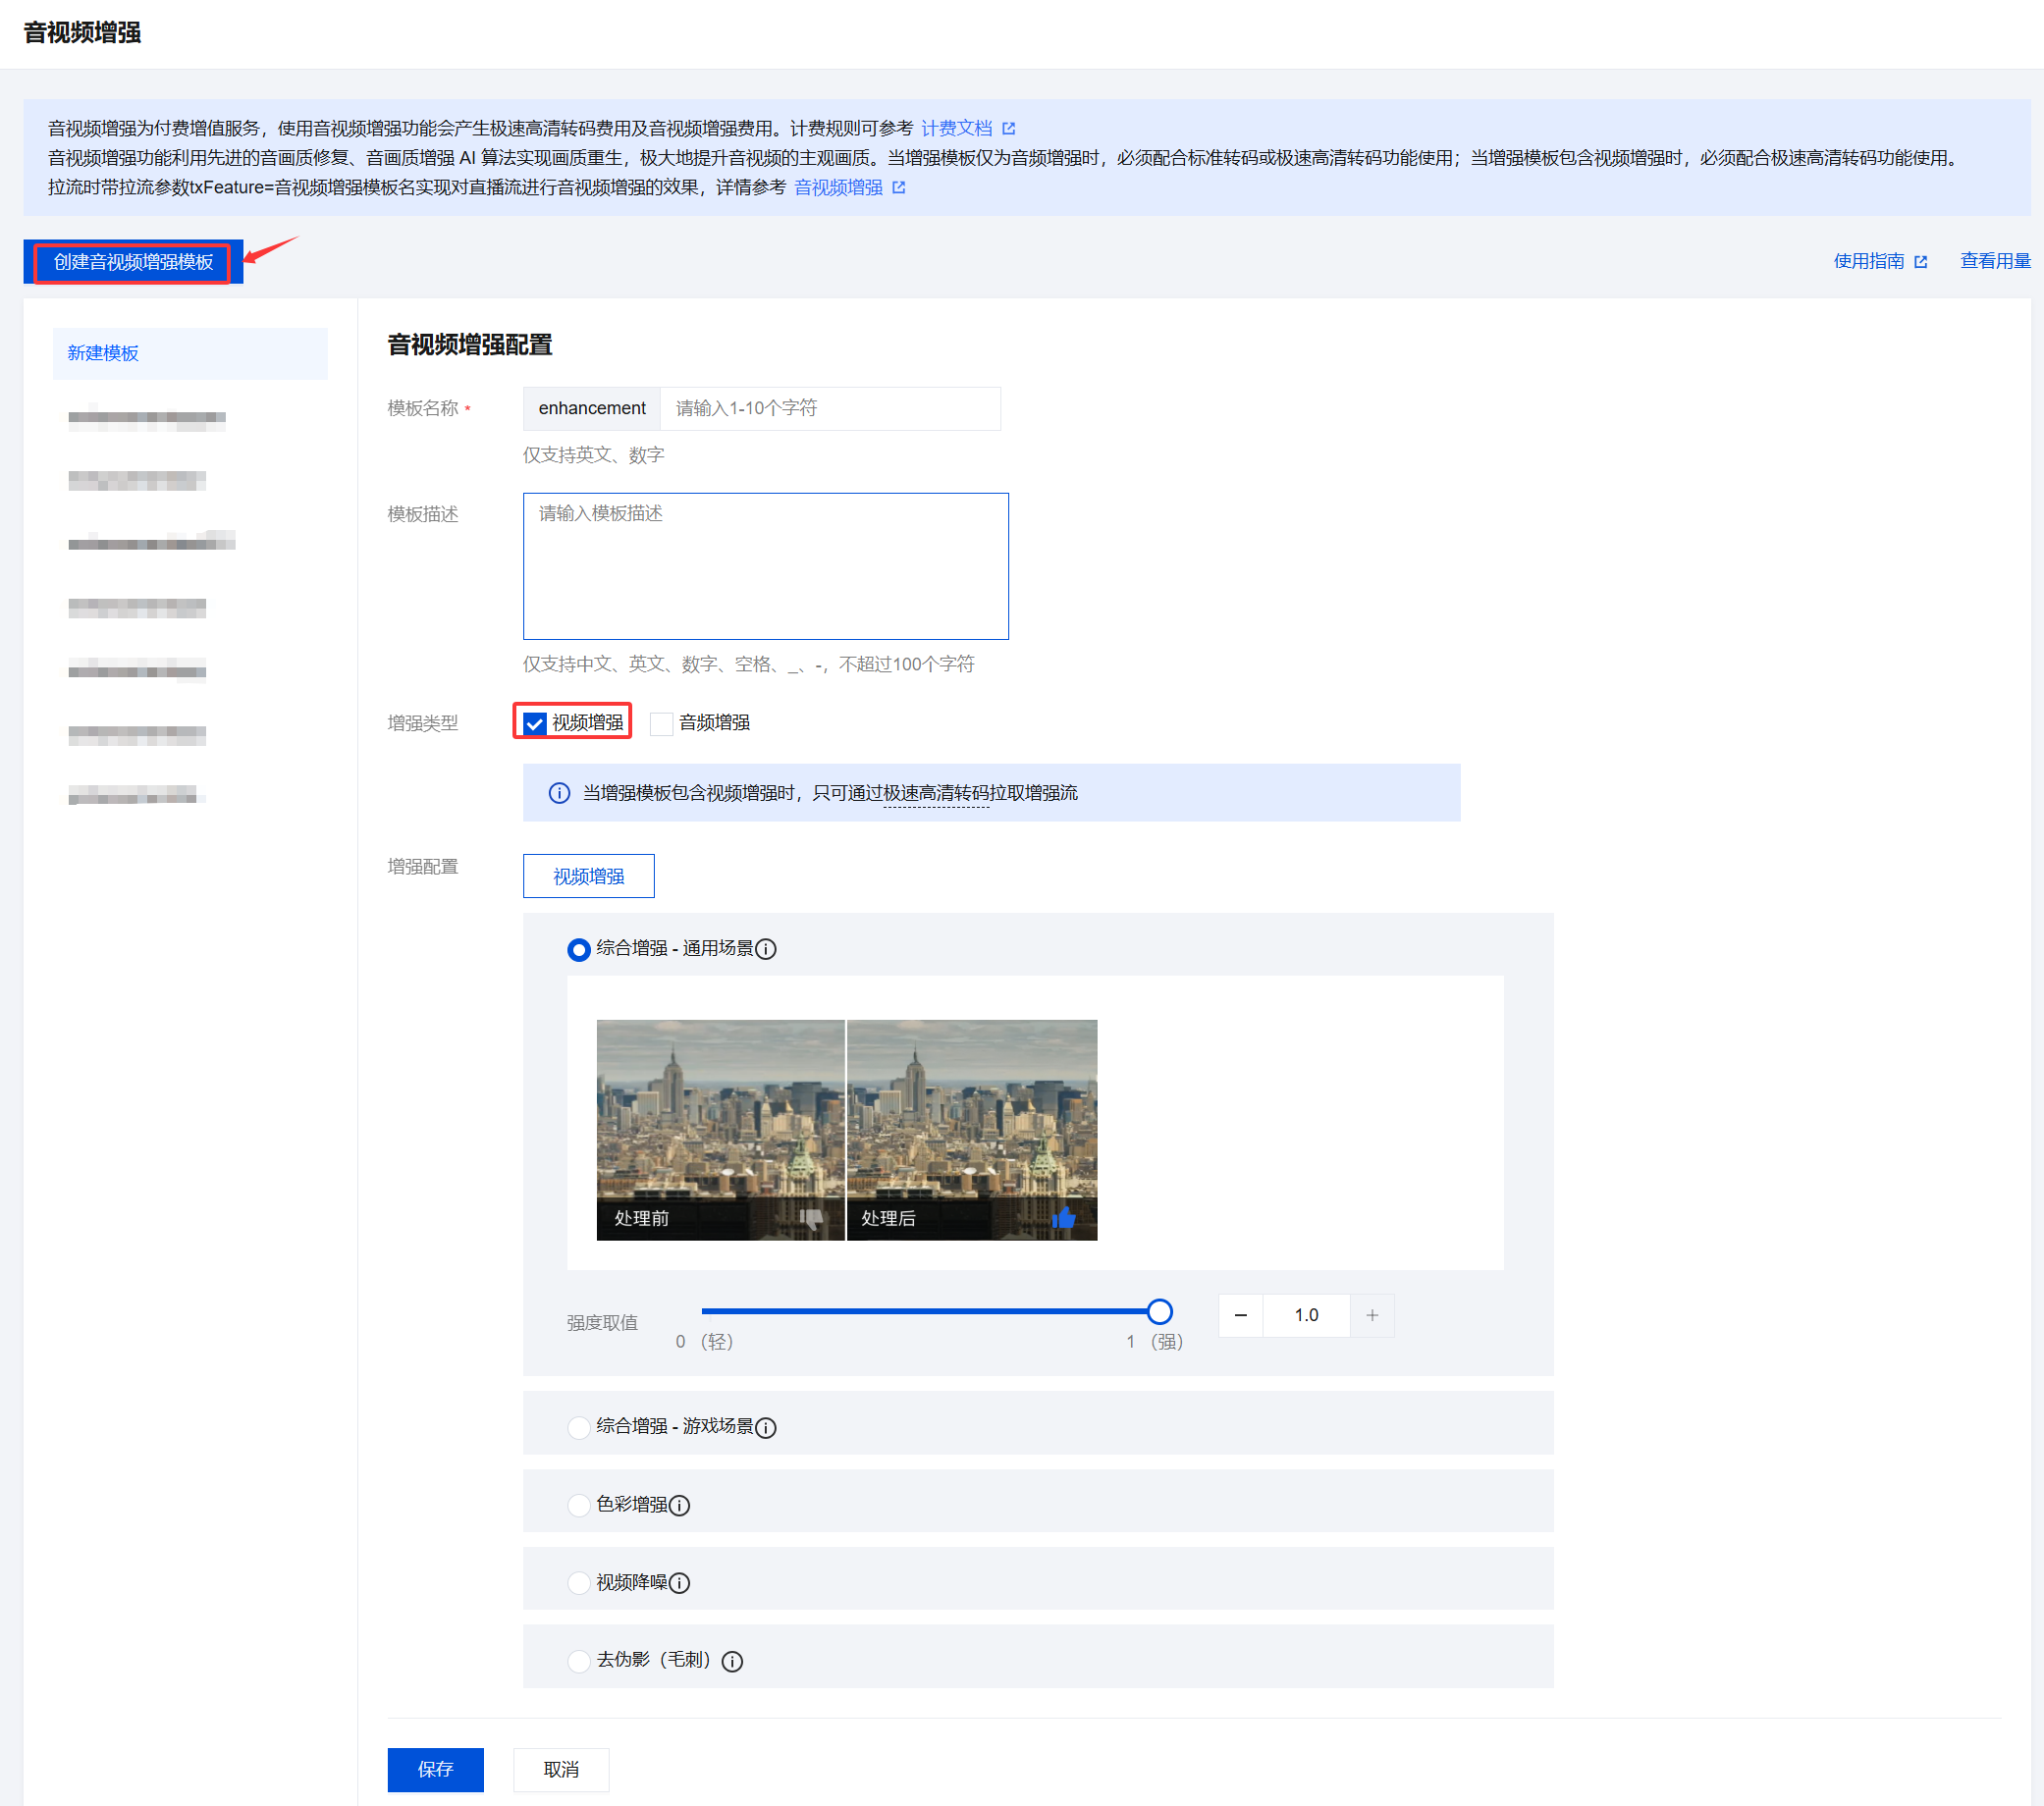Click the thumbs-down icon on 处理前 image
The width and height of the screenshot is (2044, 1806).
(x=811, y=1217)
